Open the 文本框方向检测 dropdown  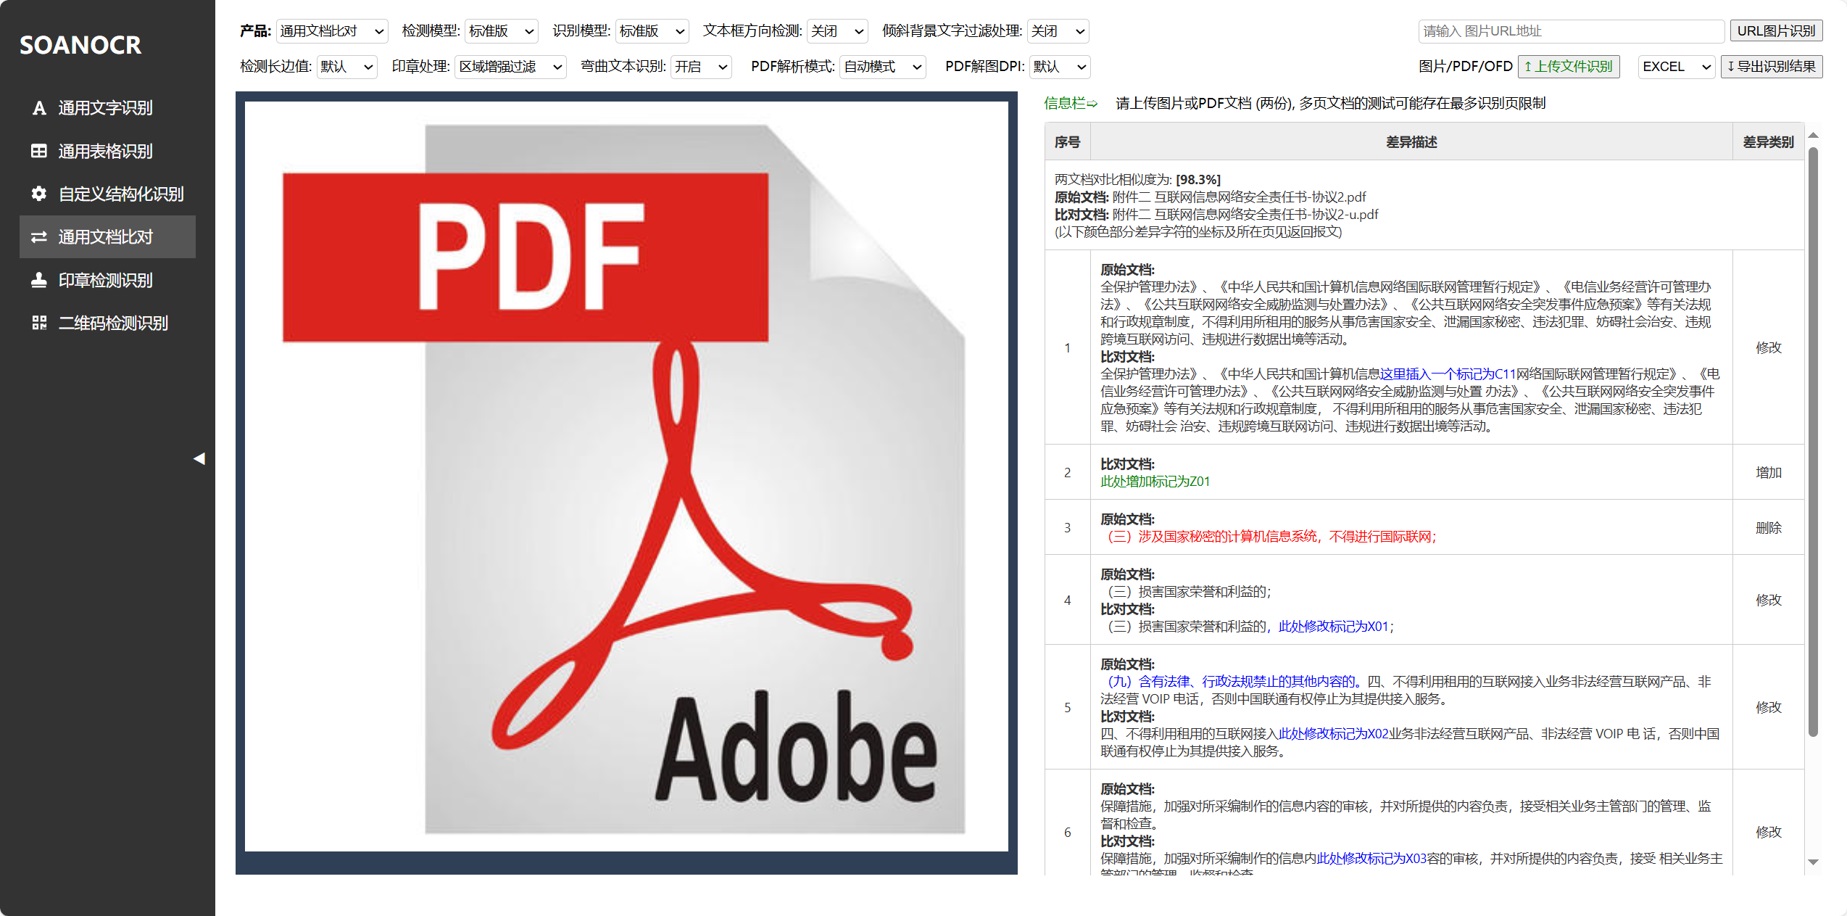tap(837, 31)
